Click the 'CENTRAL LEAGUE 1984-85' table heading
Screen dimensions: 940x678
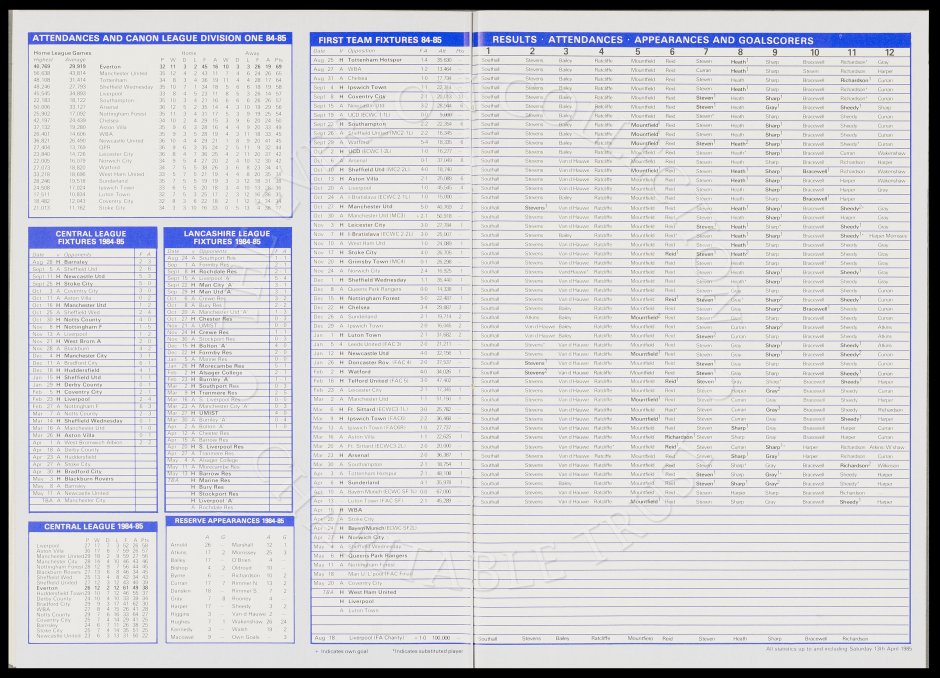(x=94, y=526)
